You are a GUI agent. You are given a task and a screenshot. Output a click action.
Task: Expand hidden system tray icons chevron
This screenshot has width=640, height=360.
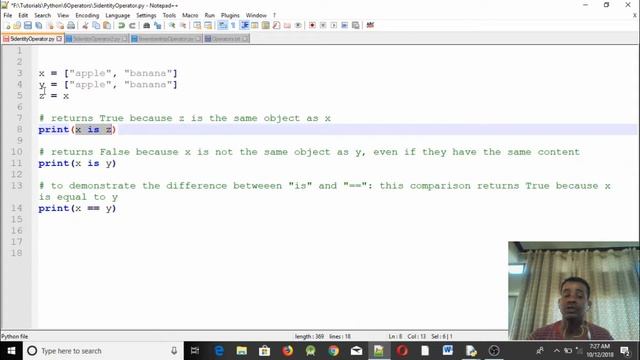557,351
